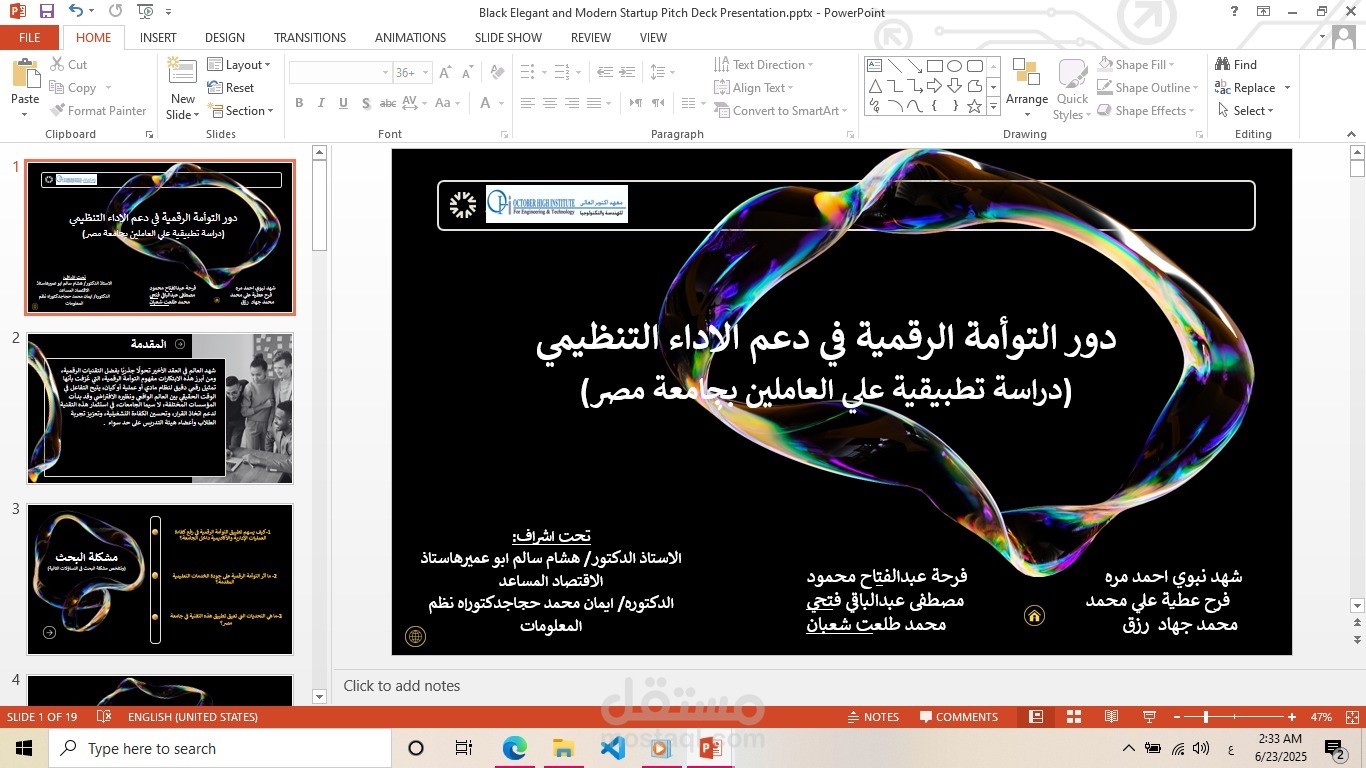
Task: Open the font name combo box
Action: tap(340, 72)
